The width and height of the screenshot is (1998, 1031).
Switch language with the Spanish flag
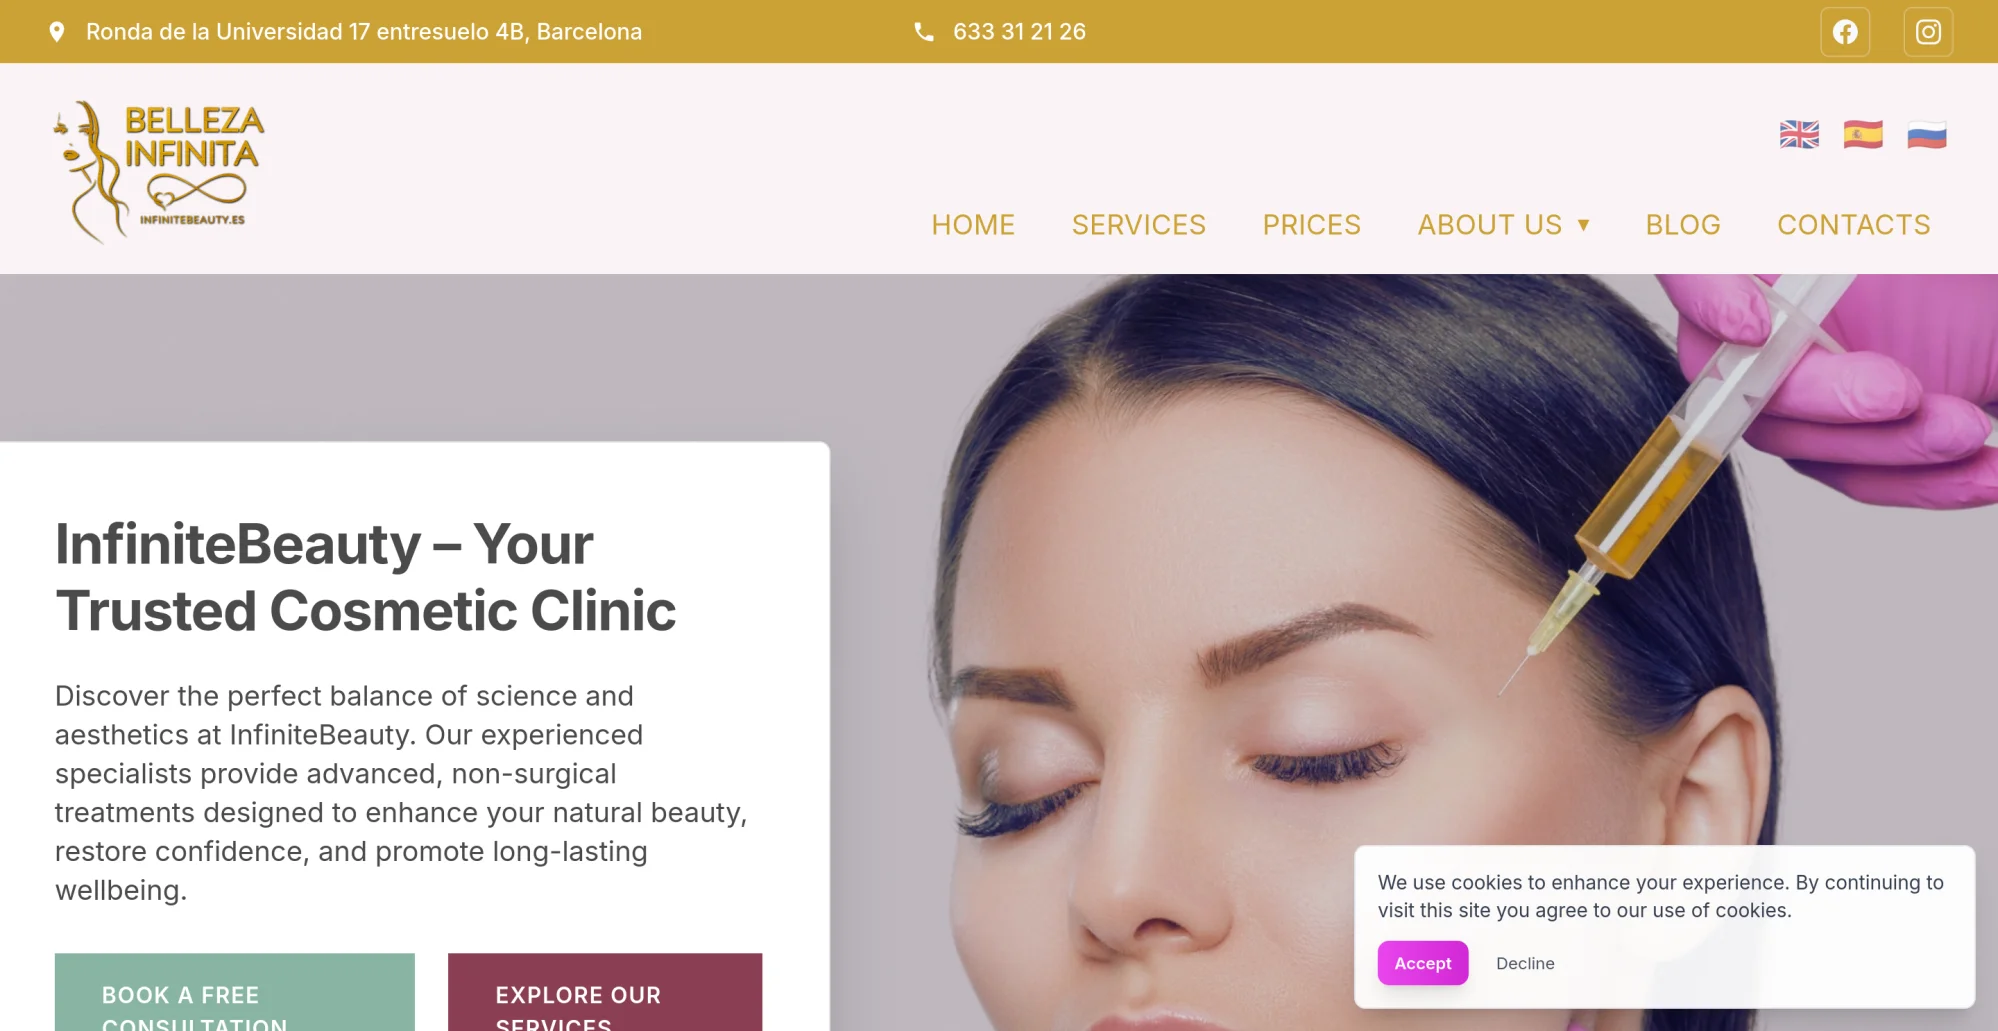(1863, 134)
